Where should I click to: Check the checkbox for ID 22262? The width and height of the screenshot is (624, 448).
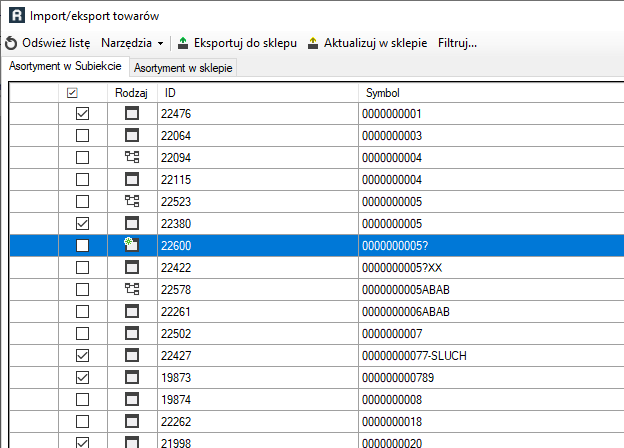pos(82,421)
